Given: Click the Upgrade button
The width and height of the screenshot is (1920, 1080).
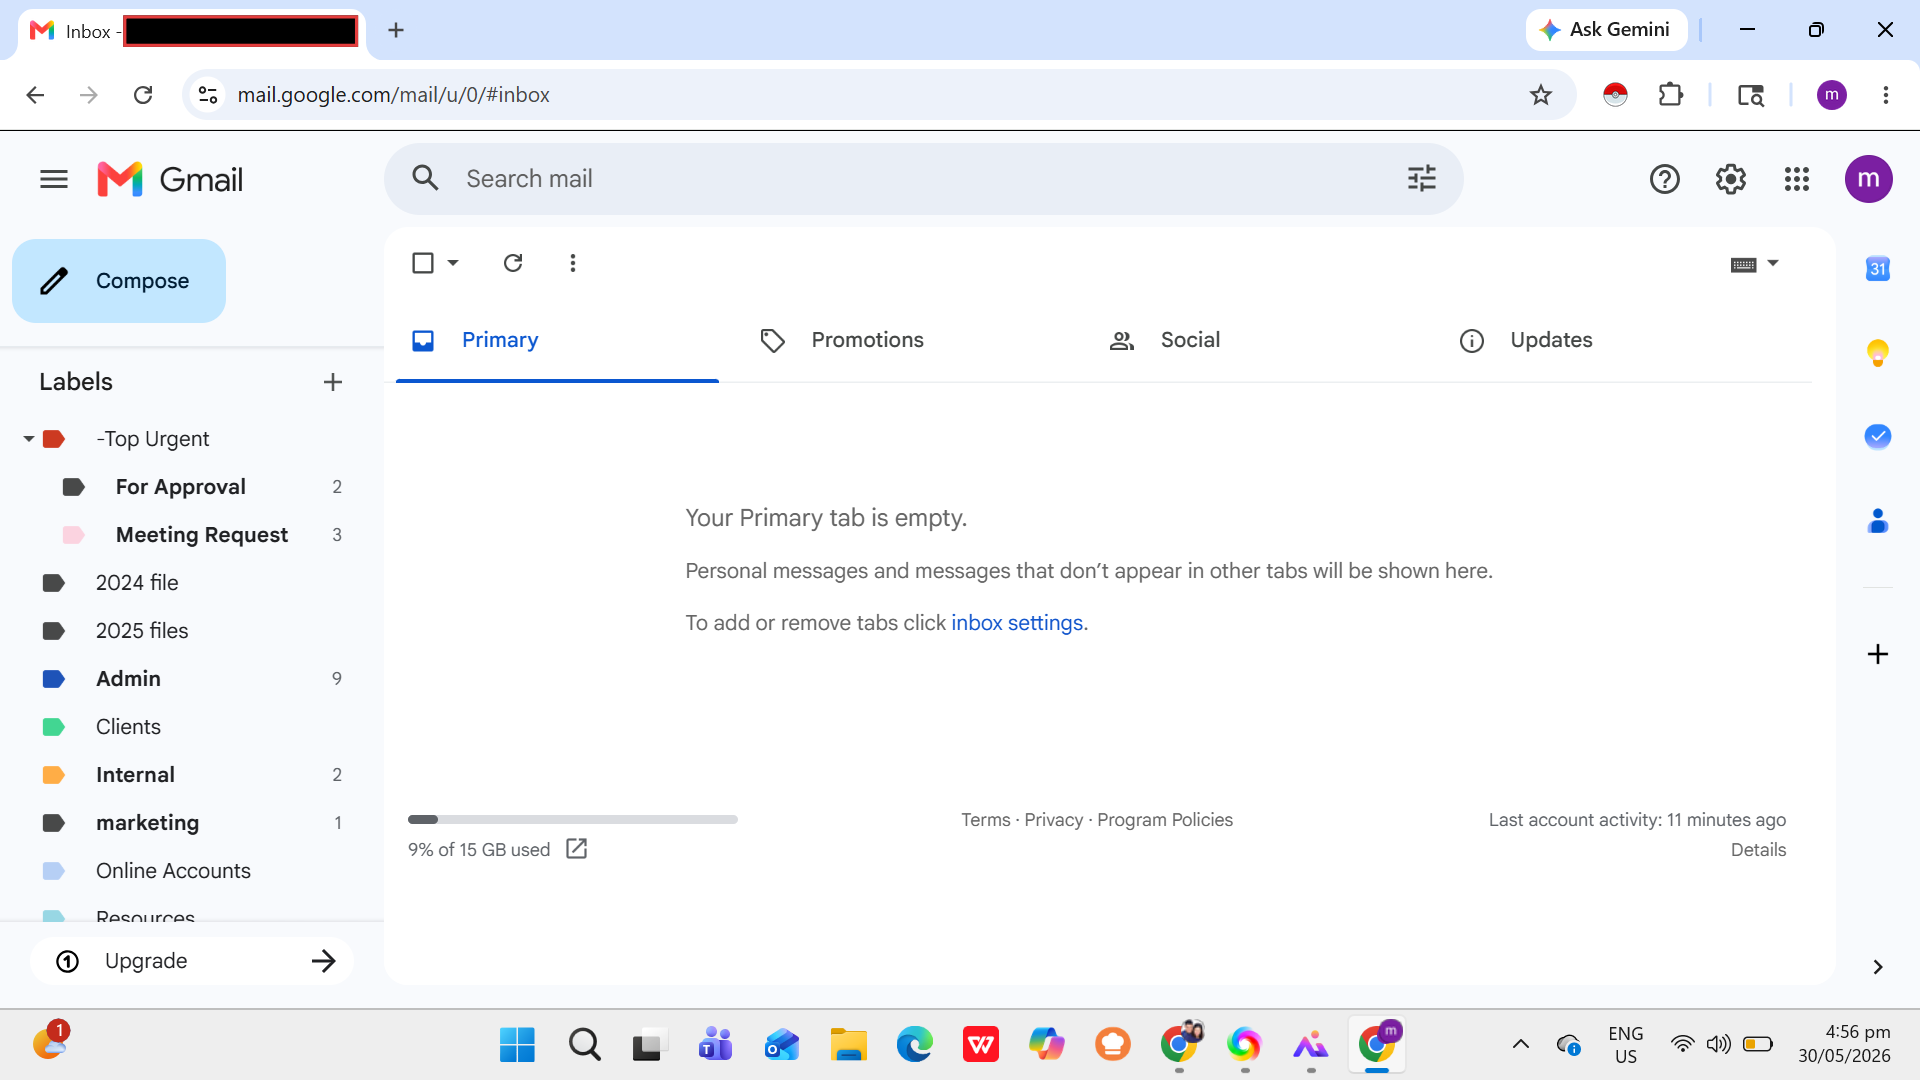Looking at the screenshot, I should tap(192, 962).
